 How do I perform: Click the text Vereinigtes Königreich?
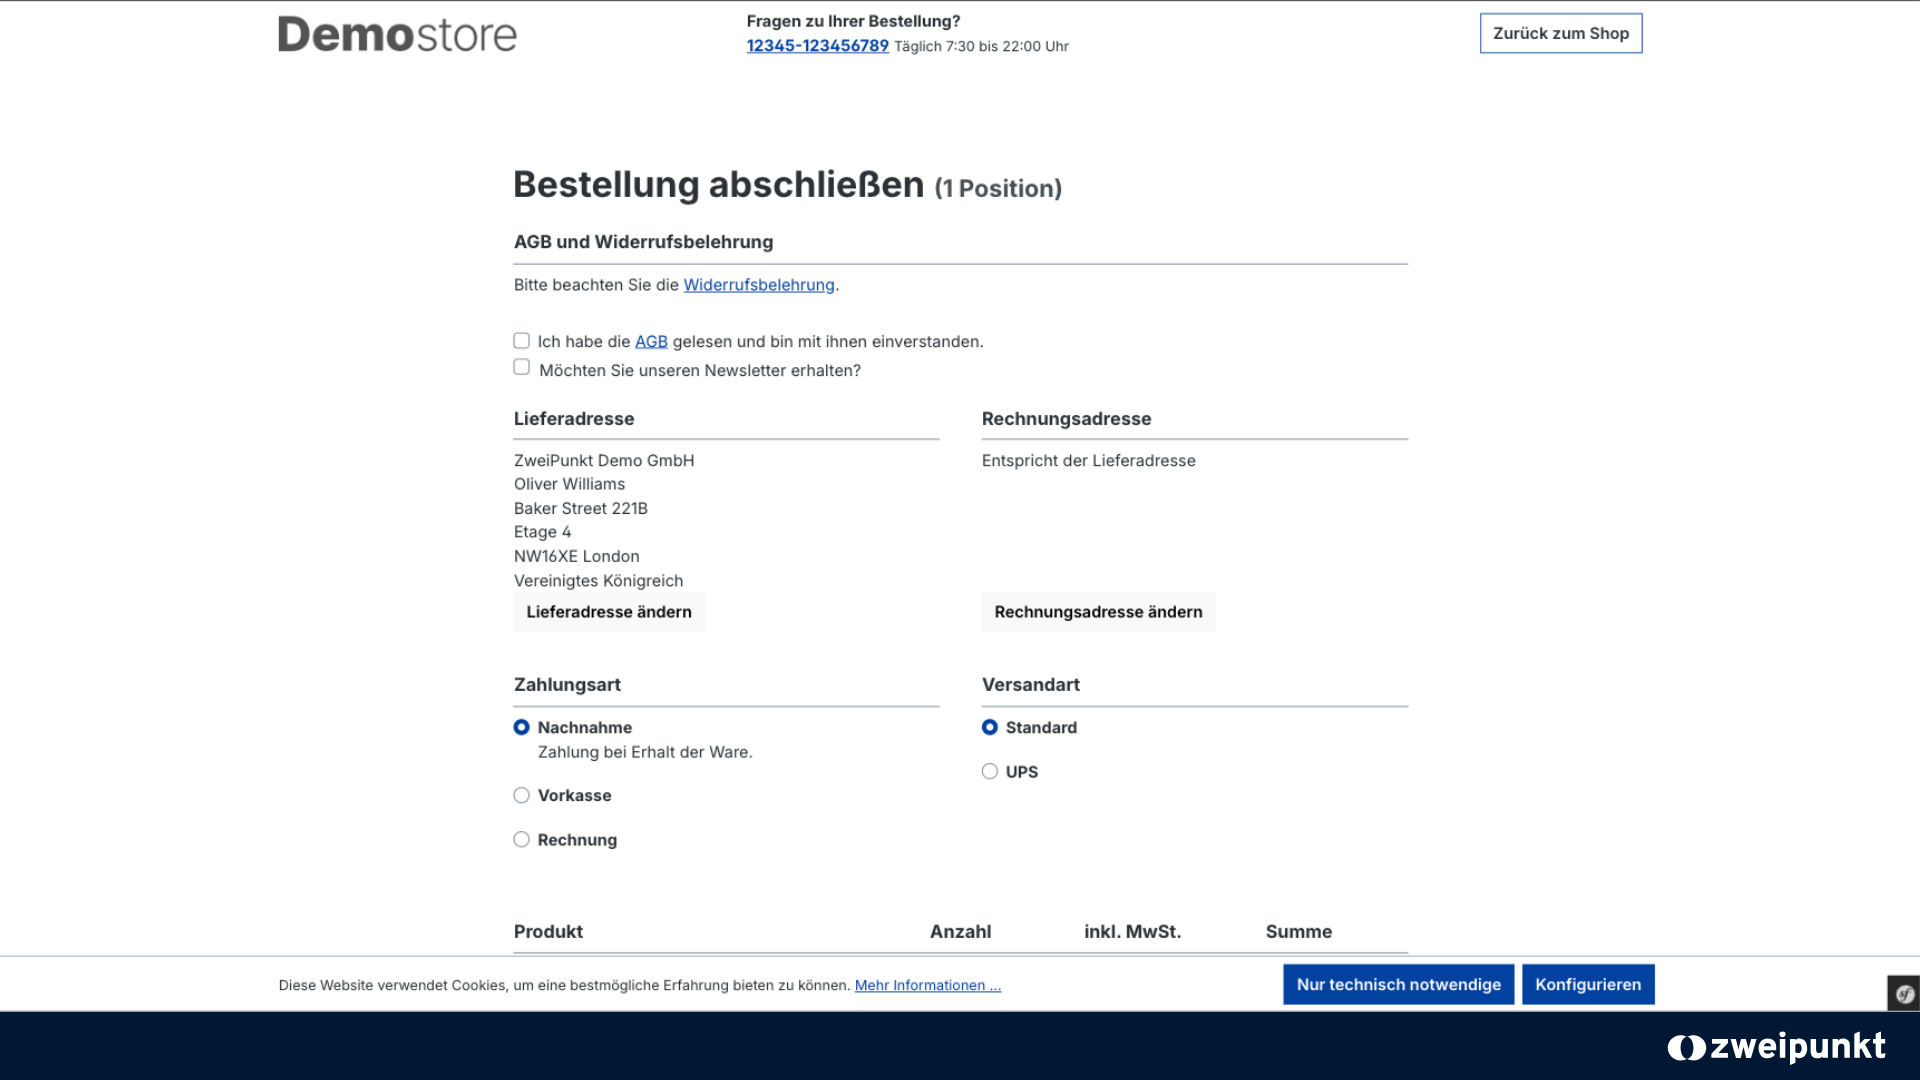click(598, 581)
